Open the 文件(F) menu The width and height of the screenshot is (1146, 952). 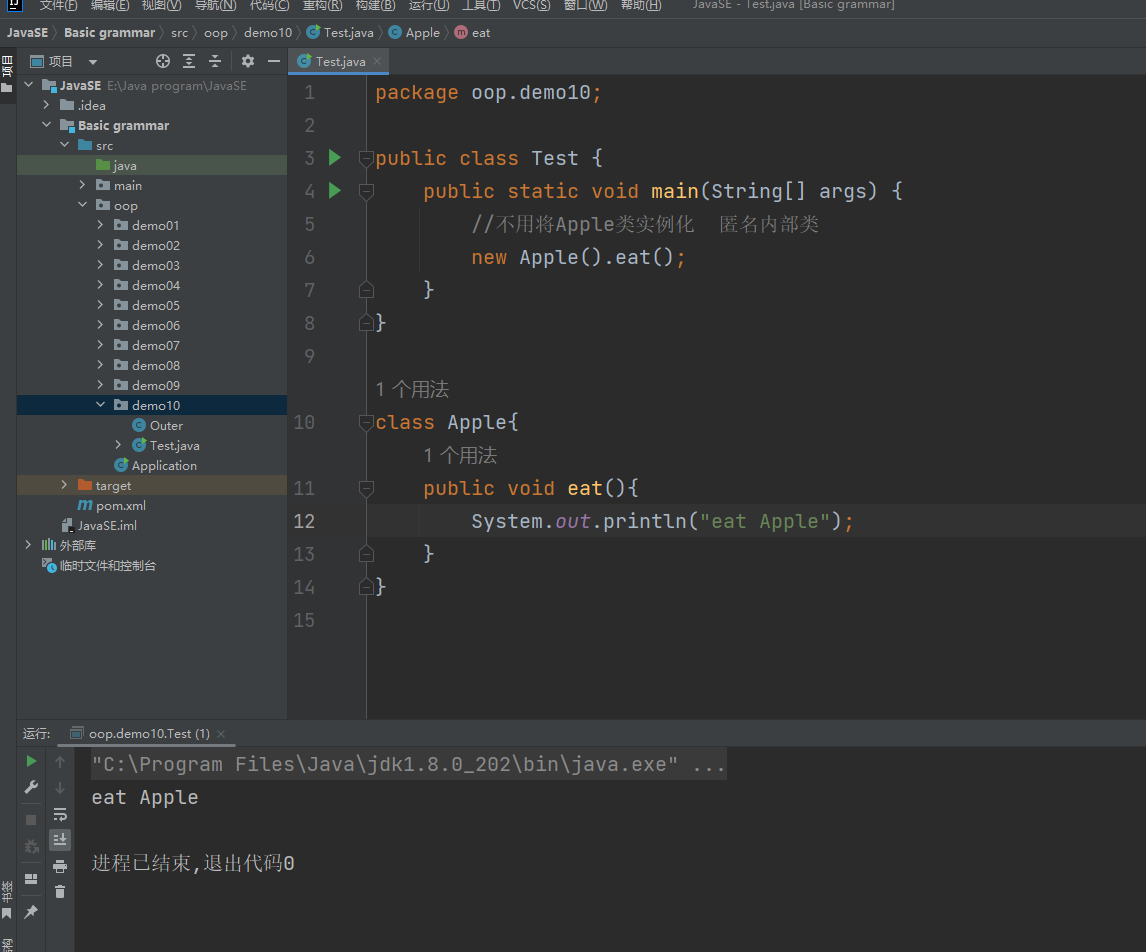[58, 5]
